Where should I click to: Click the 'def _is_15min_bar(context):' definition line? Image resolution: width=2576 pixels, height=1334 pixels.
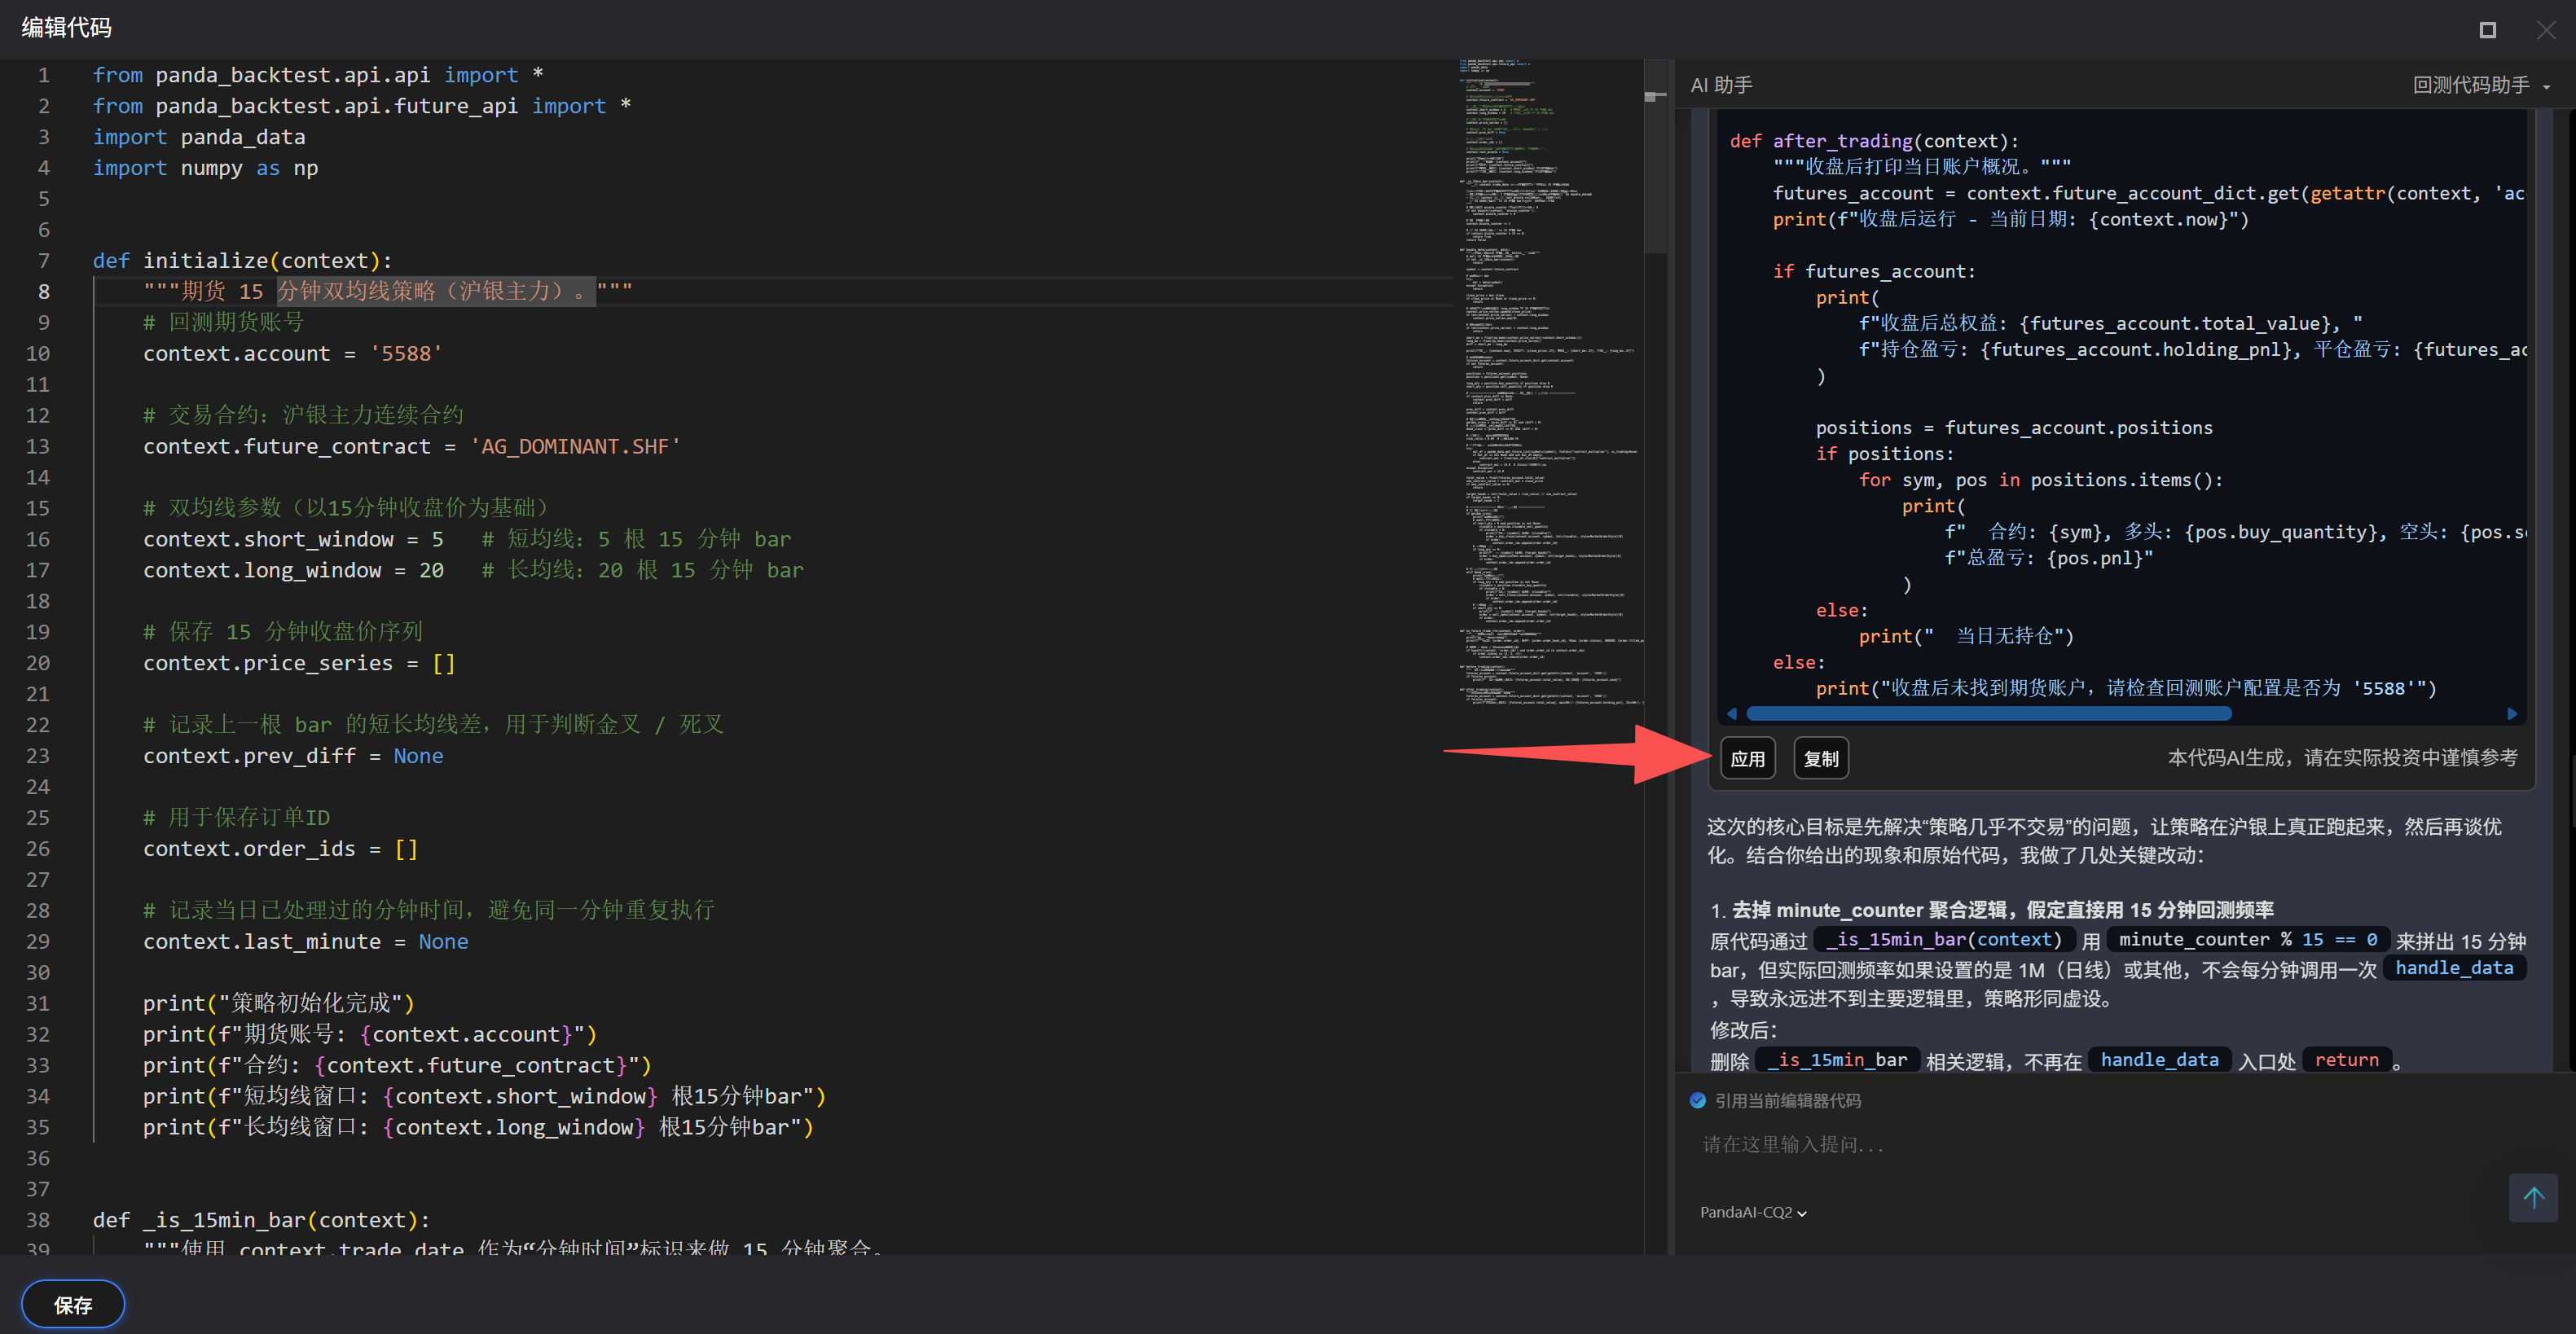point(261,1221)
